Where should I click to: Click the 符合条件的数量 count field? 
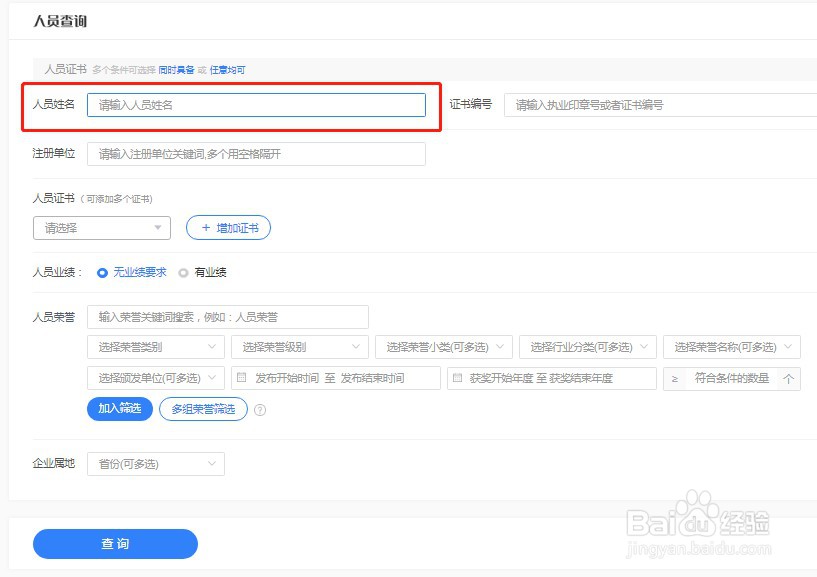[x=732, y=378]
